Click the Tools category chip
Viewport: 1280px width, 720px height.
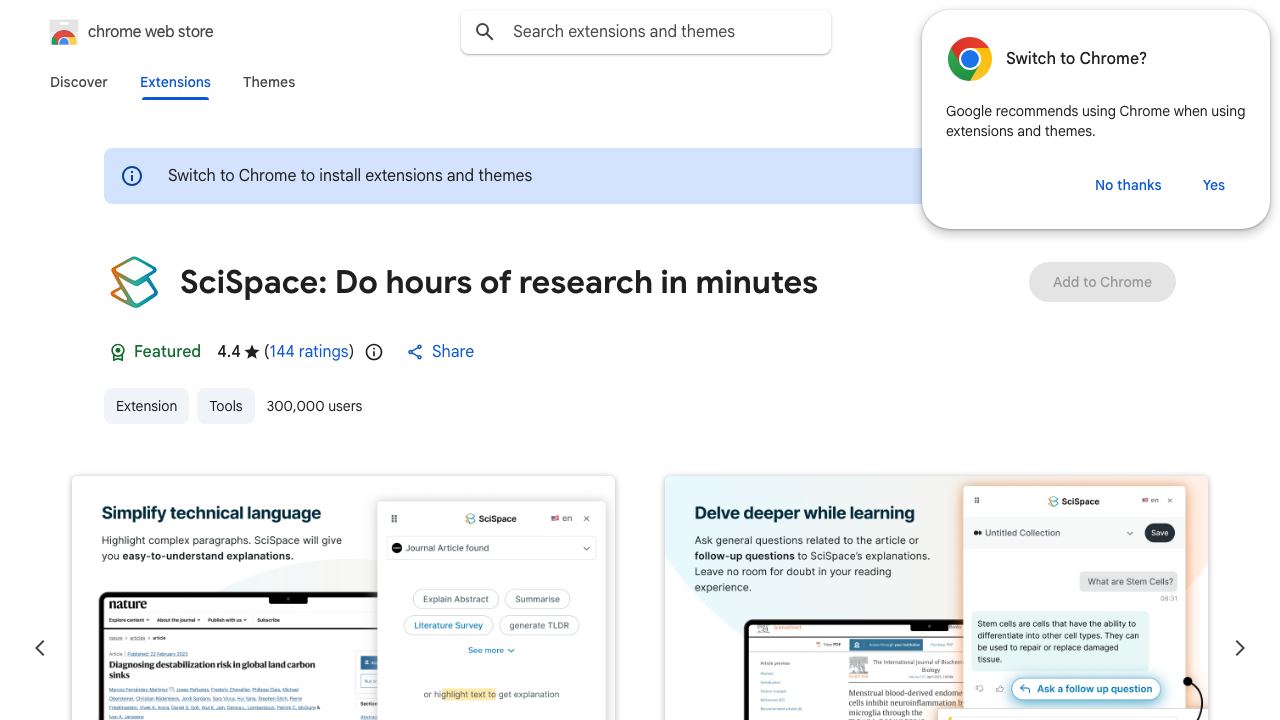pyautogui.click(x=226, y=406)
